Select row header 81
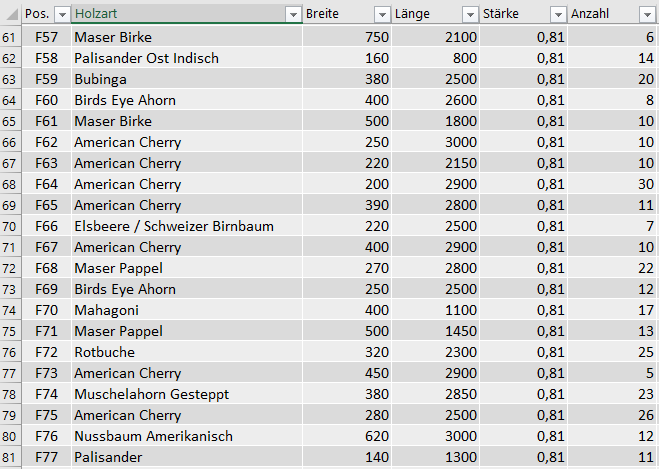The width and height of the screenshot is (659, 469). [x=10, y=457]
